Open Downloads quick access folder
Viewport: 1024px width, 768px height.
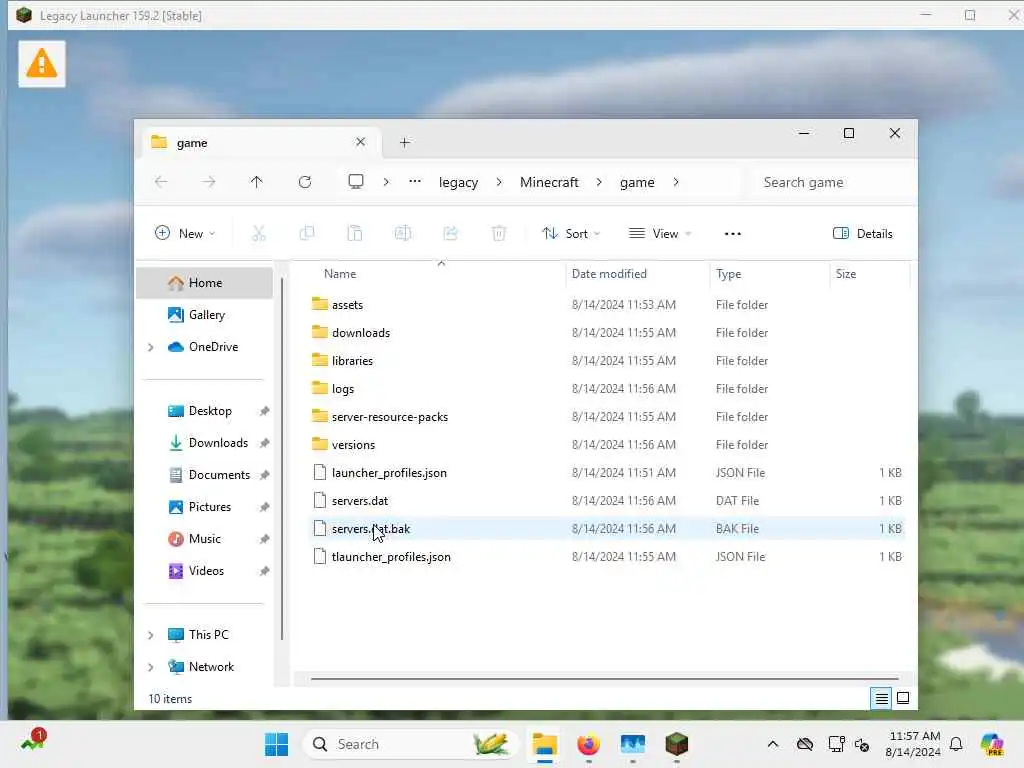pyautogui.click(x=205, y=443)
